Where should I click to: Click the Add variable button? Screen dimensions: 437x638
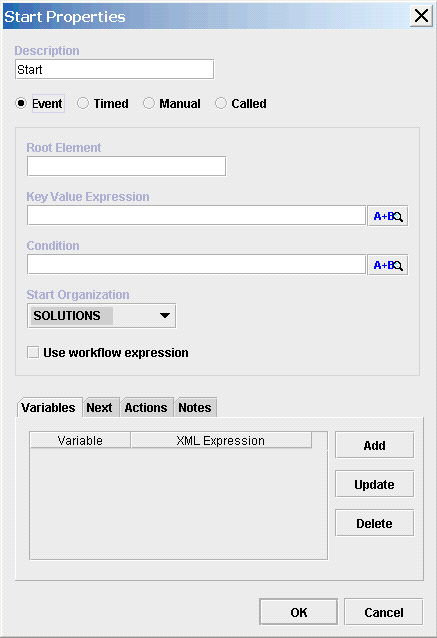pos(374,446)
